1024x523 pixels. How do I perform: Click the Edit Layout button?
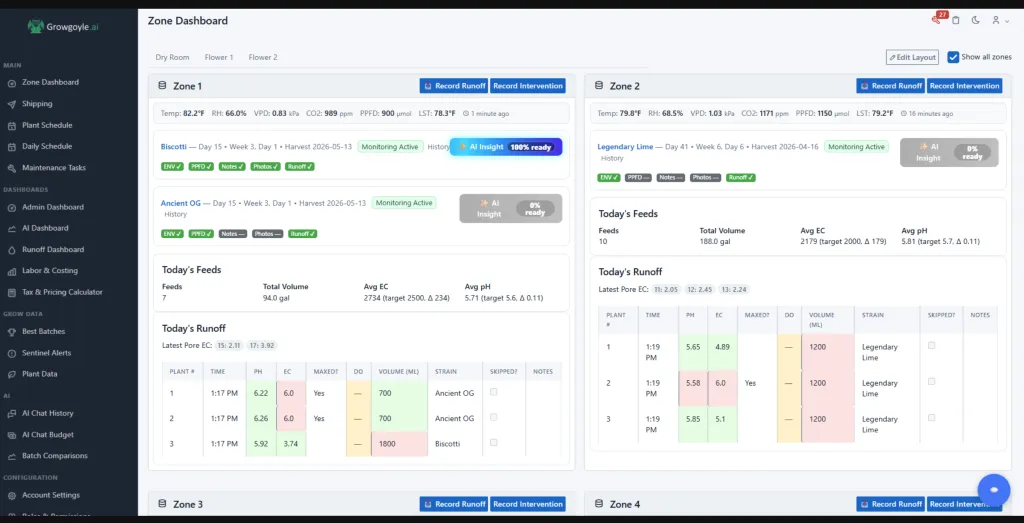pos(912,57)
